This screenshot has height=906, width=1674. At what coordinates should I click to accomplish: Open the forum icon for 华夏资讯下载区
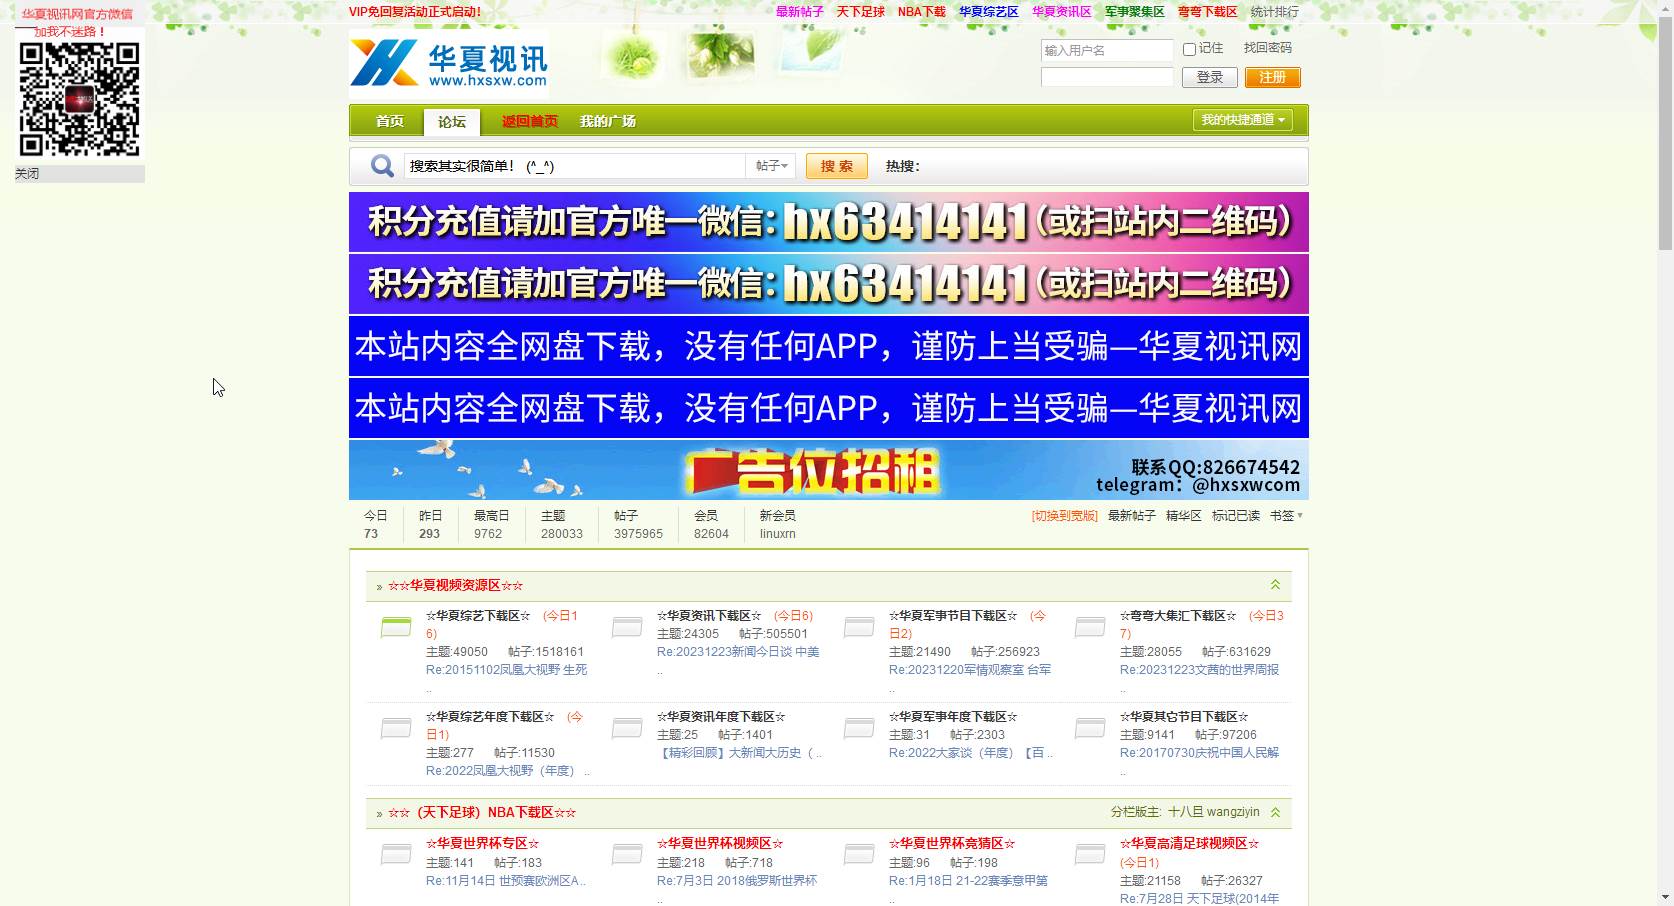coord(627,627)
